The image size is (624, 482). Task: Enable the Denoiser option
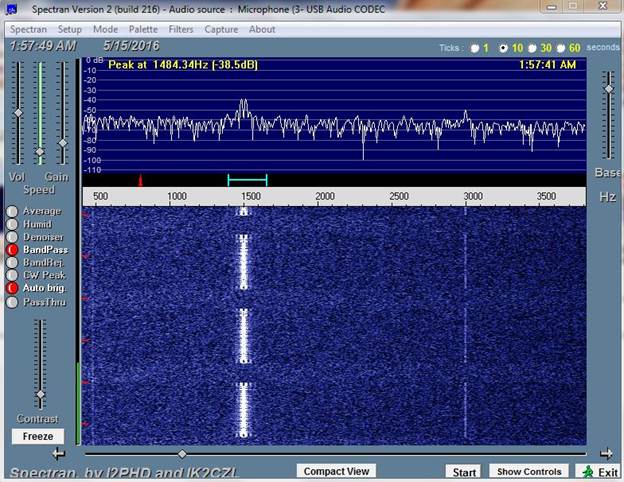click(x=12, y=237)
